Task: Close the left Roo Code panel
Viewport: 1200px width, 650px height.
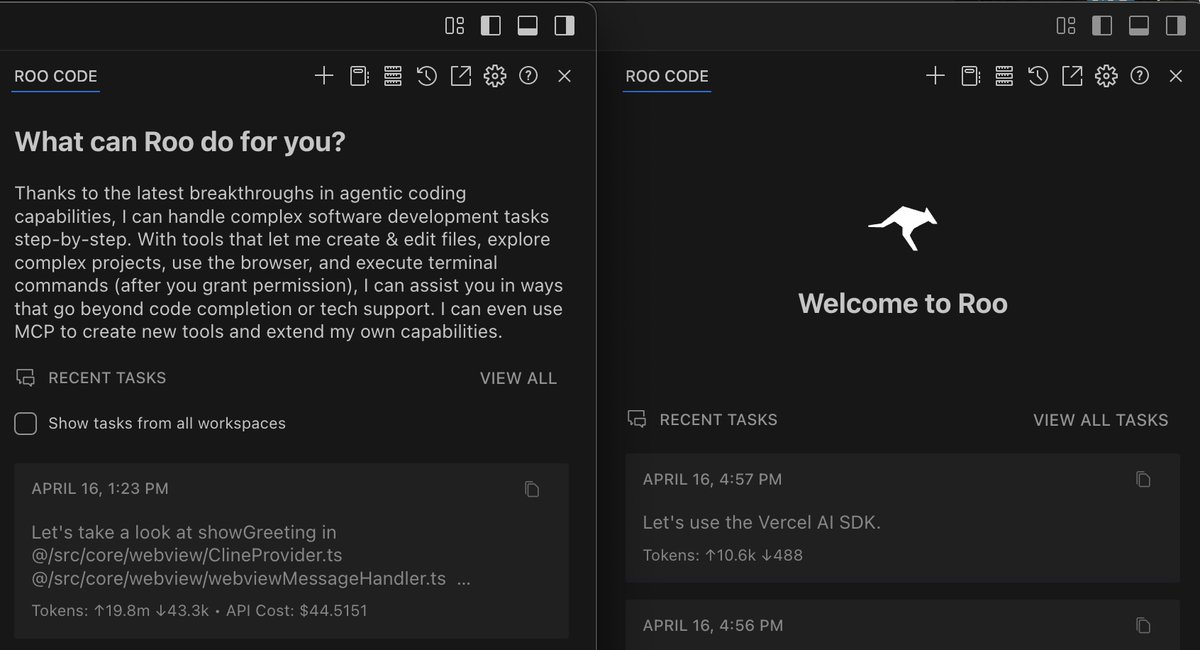Action: point(565,76)
